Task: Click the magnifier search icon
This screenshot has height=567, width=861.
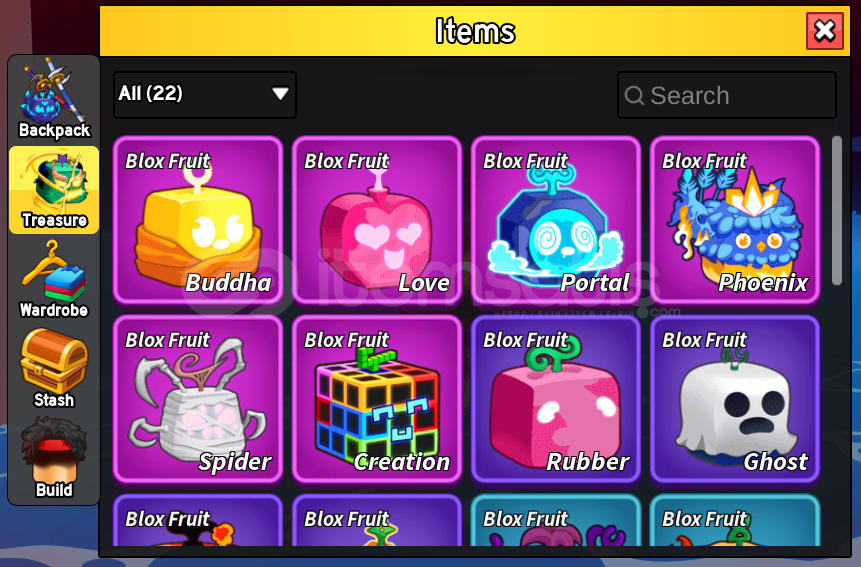Action: click(634, 96)
